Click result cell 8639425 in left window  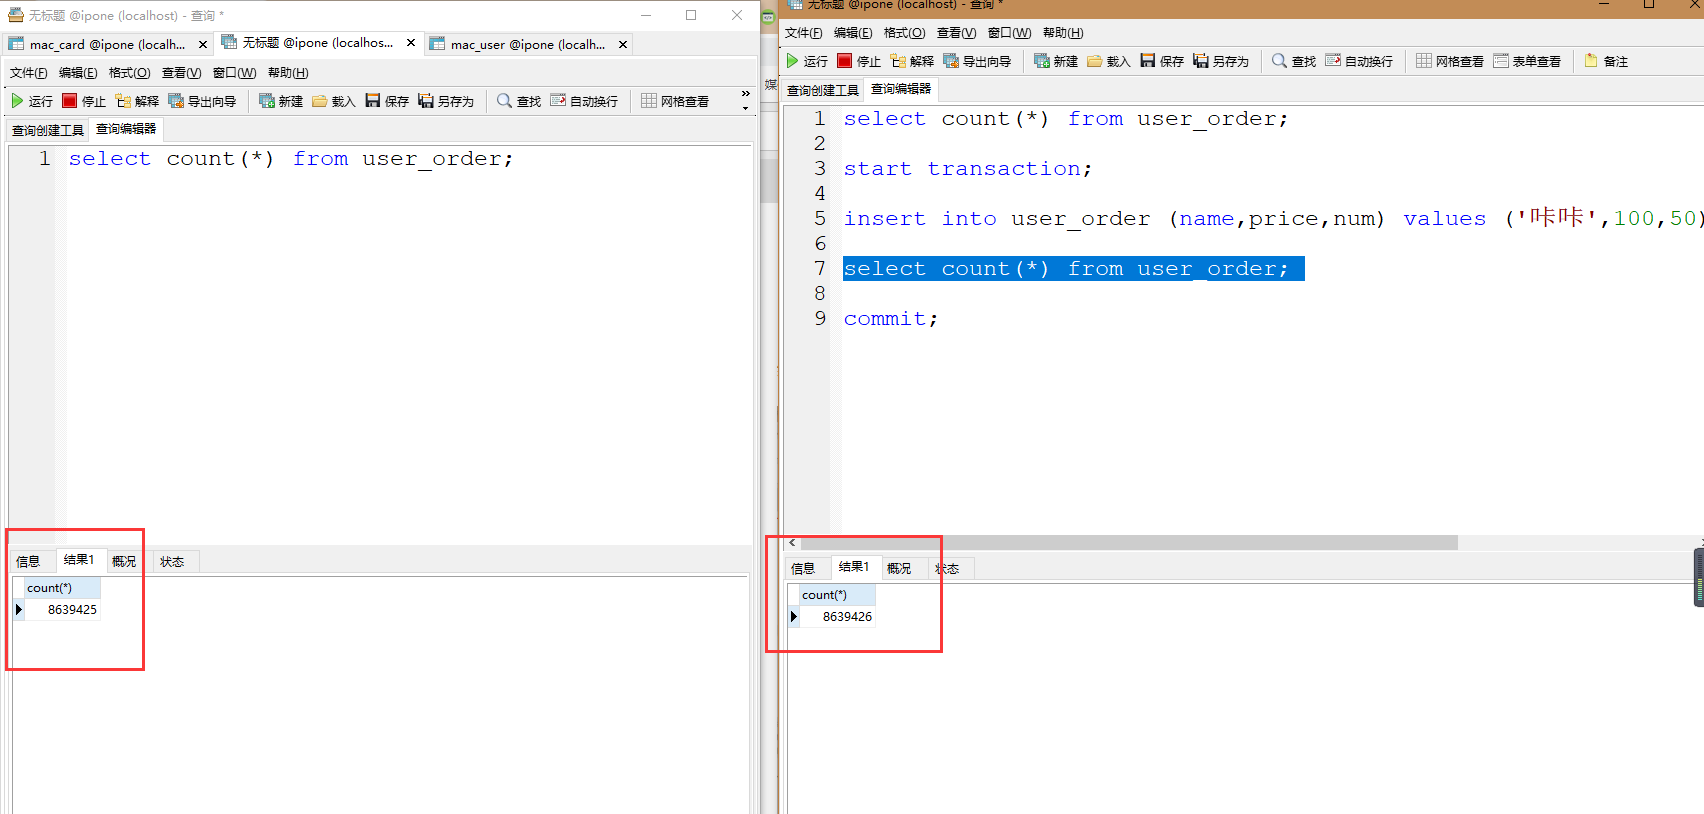[63, 610]
